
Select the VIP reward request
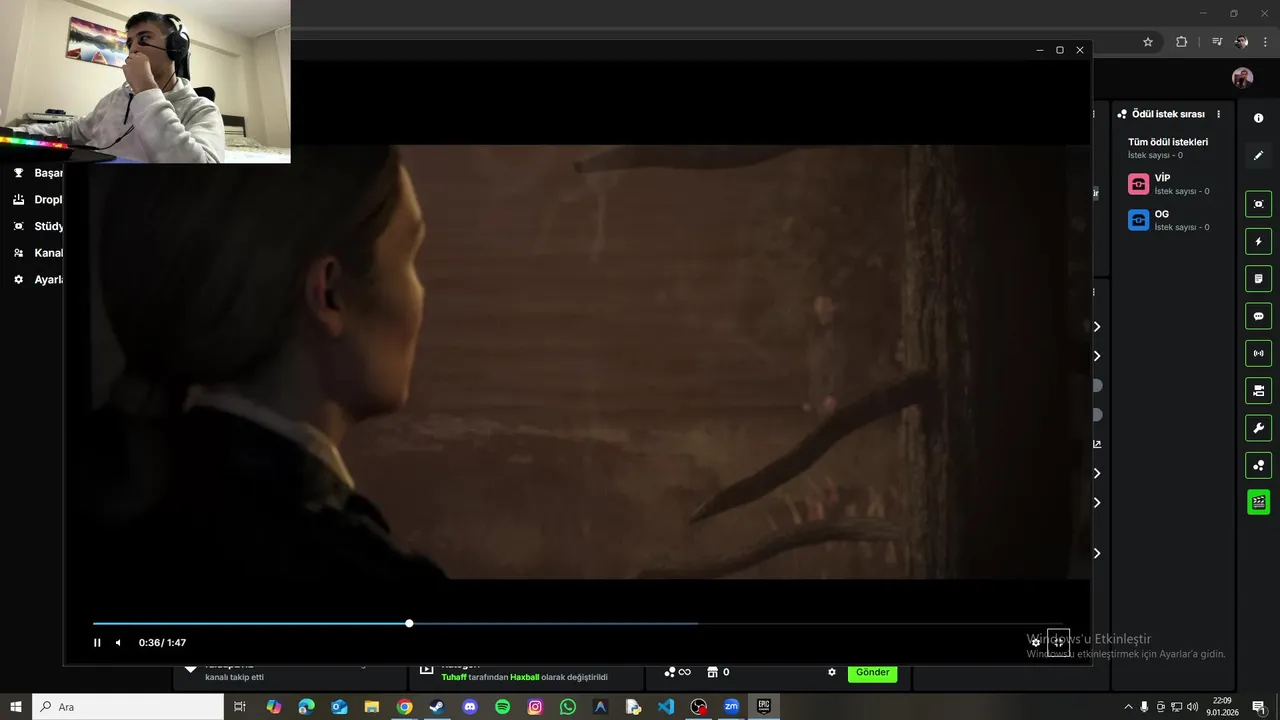click(x=1170, y=184)
